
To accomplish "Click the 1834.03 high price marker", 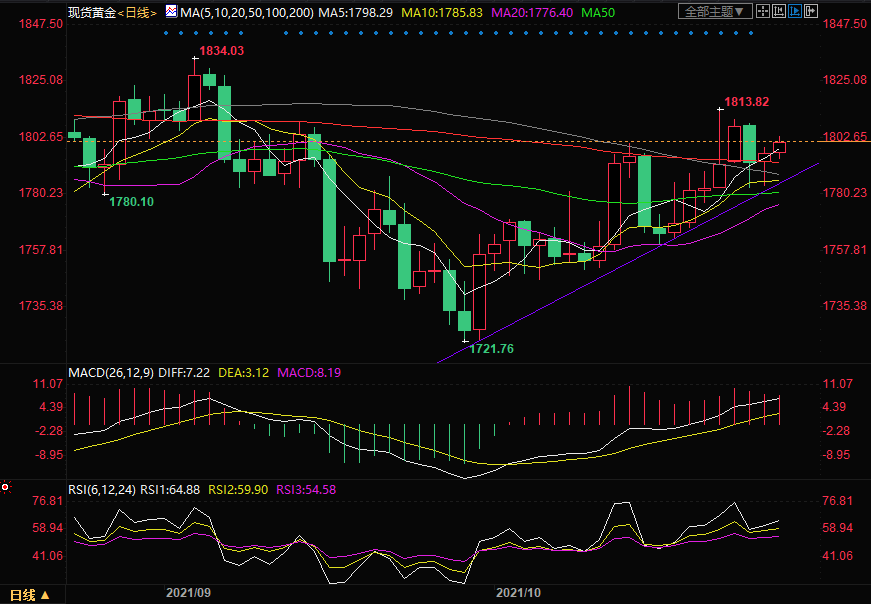I will point(221,50).
